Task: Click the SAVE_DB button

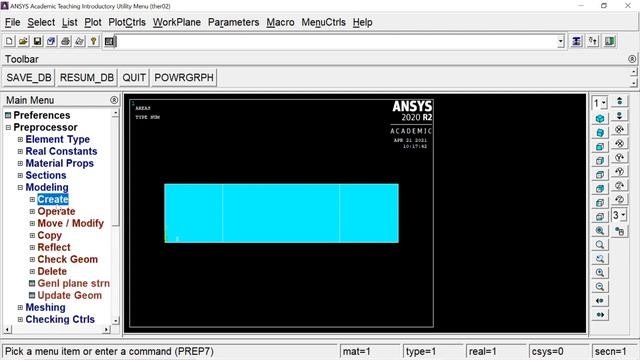Action: [x=29, y=78]
